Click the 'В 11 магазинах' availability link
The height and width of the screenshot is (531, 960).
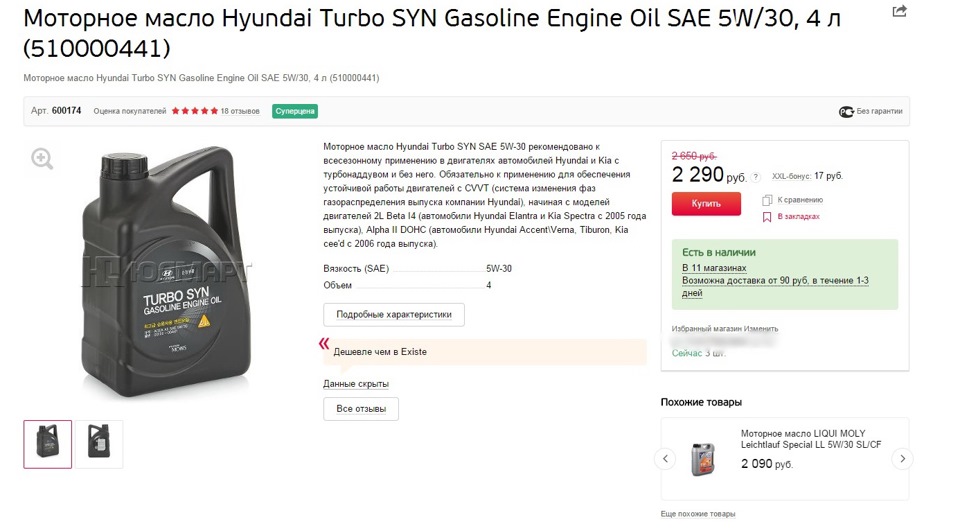(x=714, y=268)
